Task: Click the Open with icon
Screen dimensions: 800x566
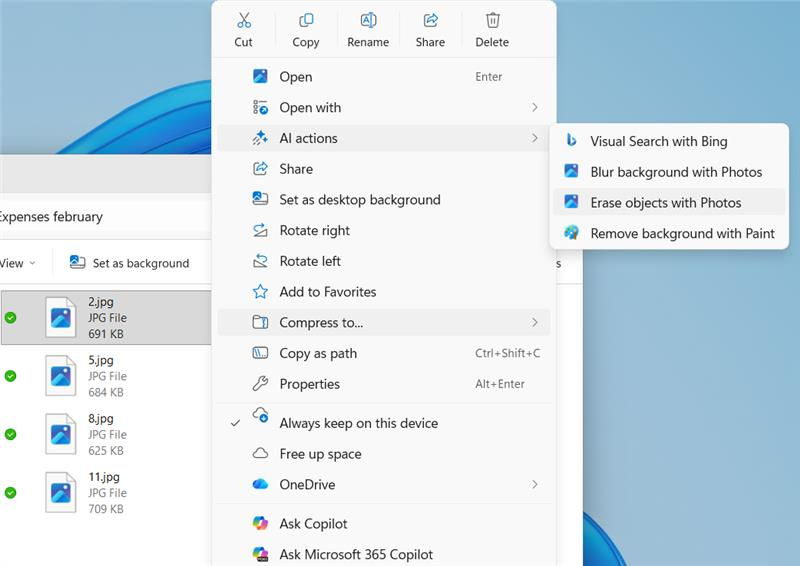Action: point(260,107)
